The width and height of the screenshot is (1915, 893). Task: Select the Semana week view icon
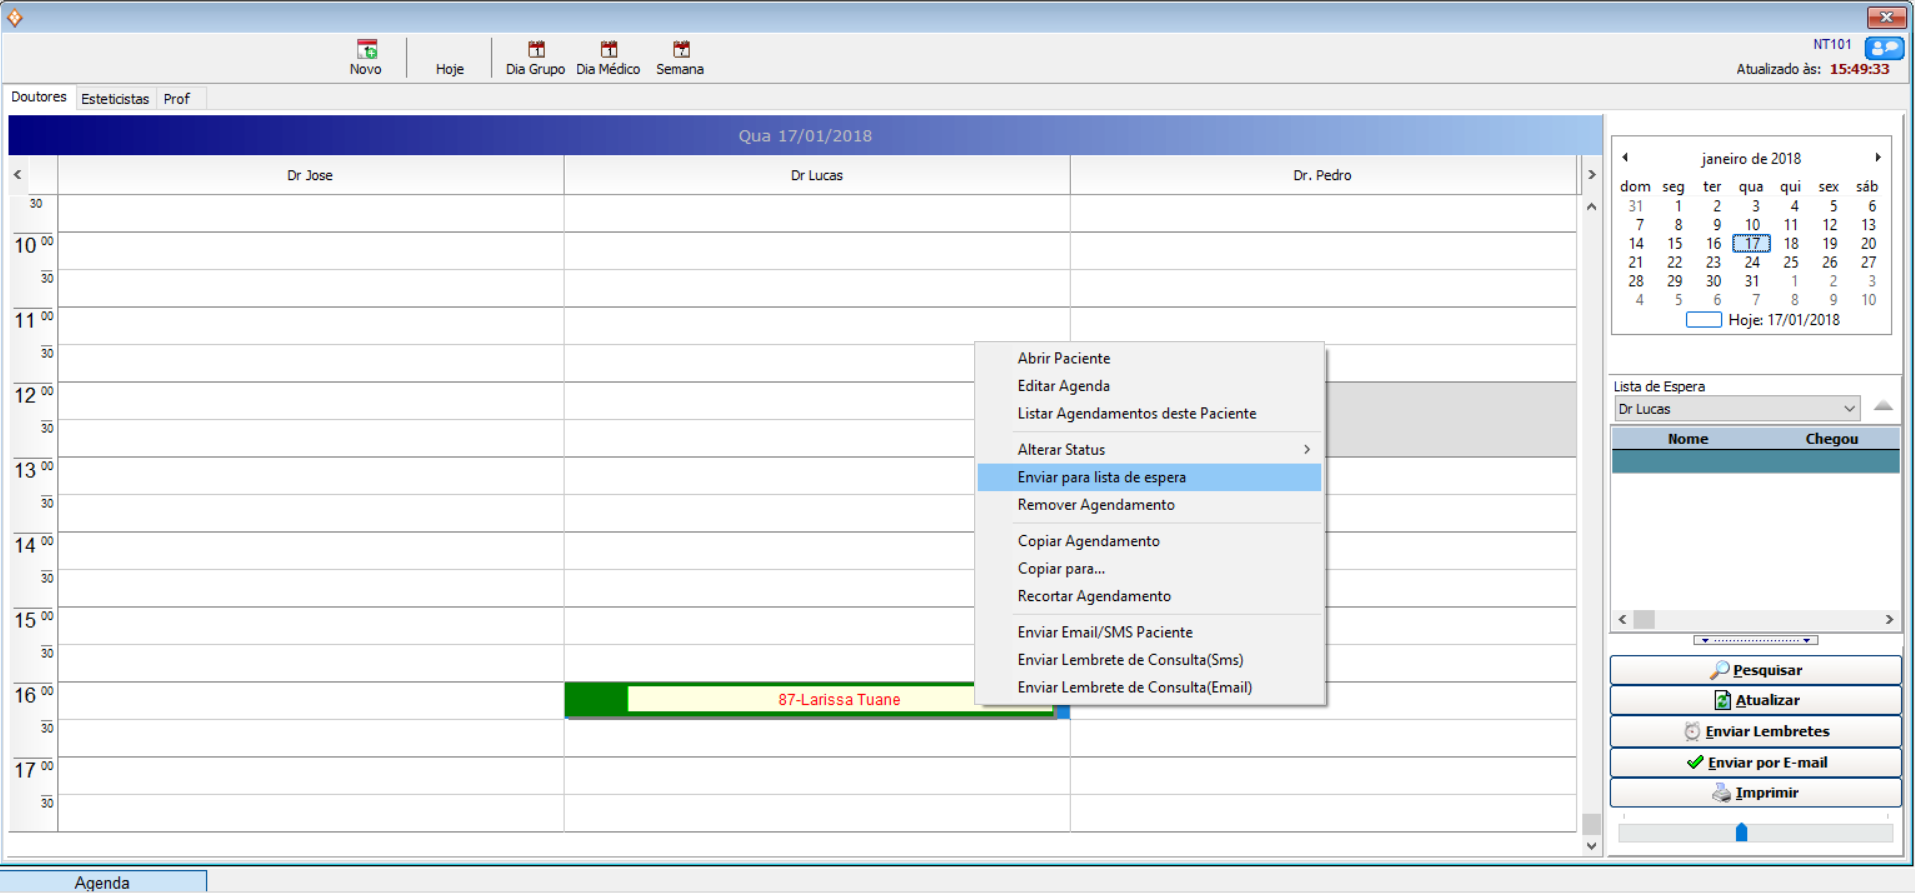(x=680, y=50)
